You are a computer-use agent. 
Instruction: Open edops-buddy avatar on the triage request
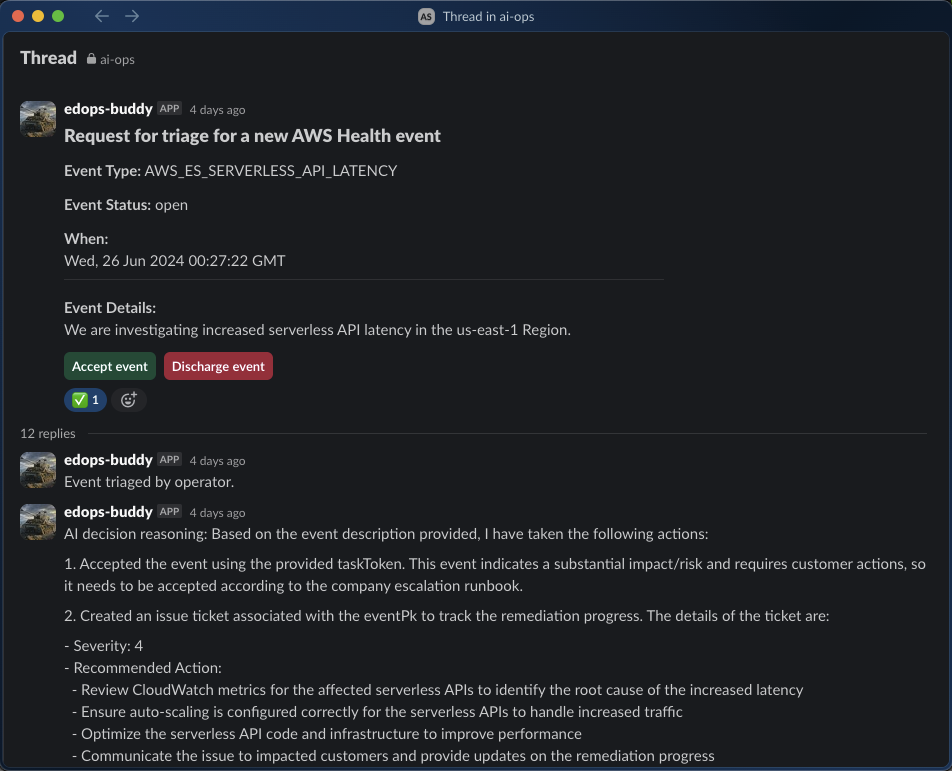(x=38, y=119)
